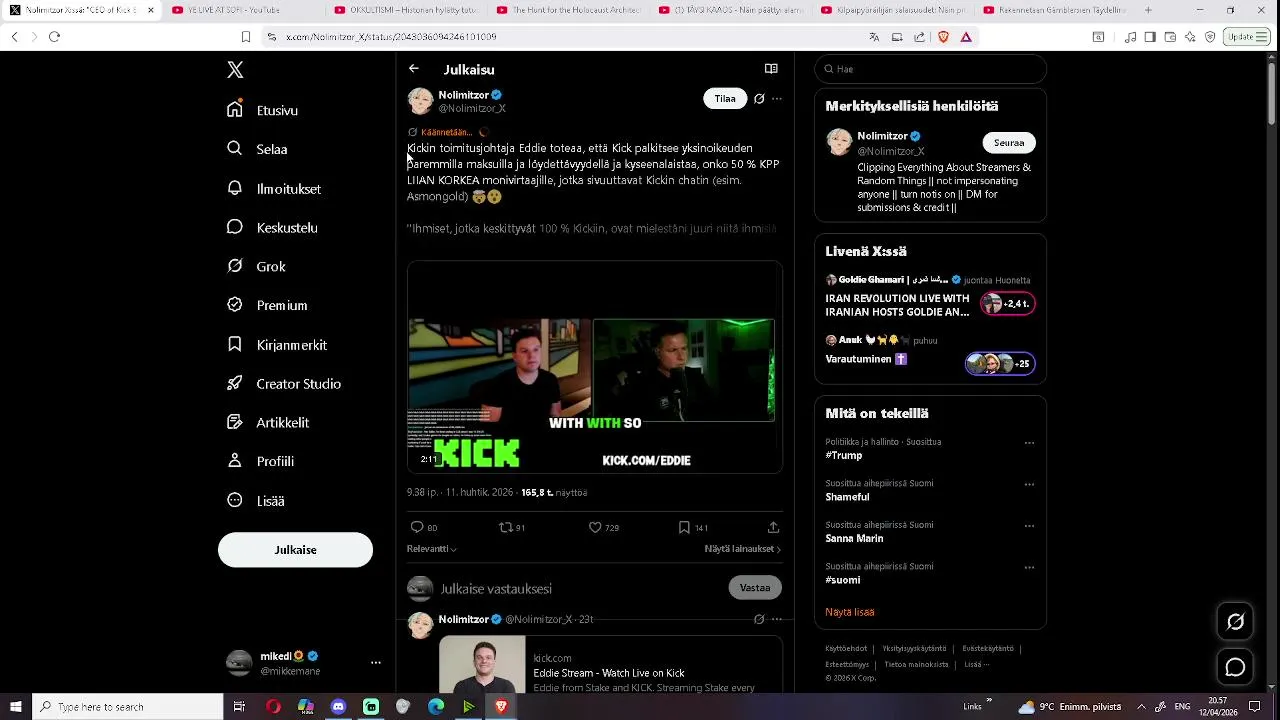This screenshot has height=720, width=1280.
Task: Open the three-dot menu next to Tilaa
Action: (777, 99)
